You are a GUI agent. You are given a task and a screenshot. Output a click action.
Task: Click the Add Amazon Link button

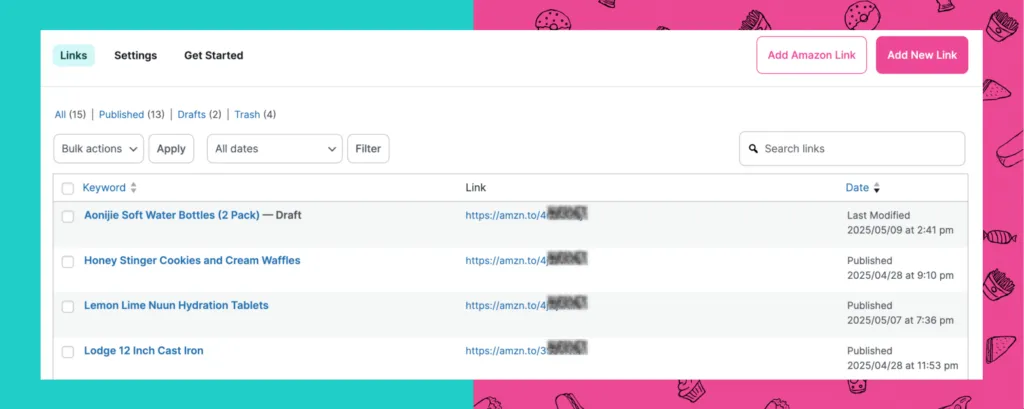click(812, 55)
